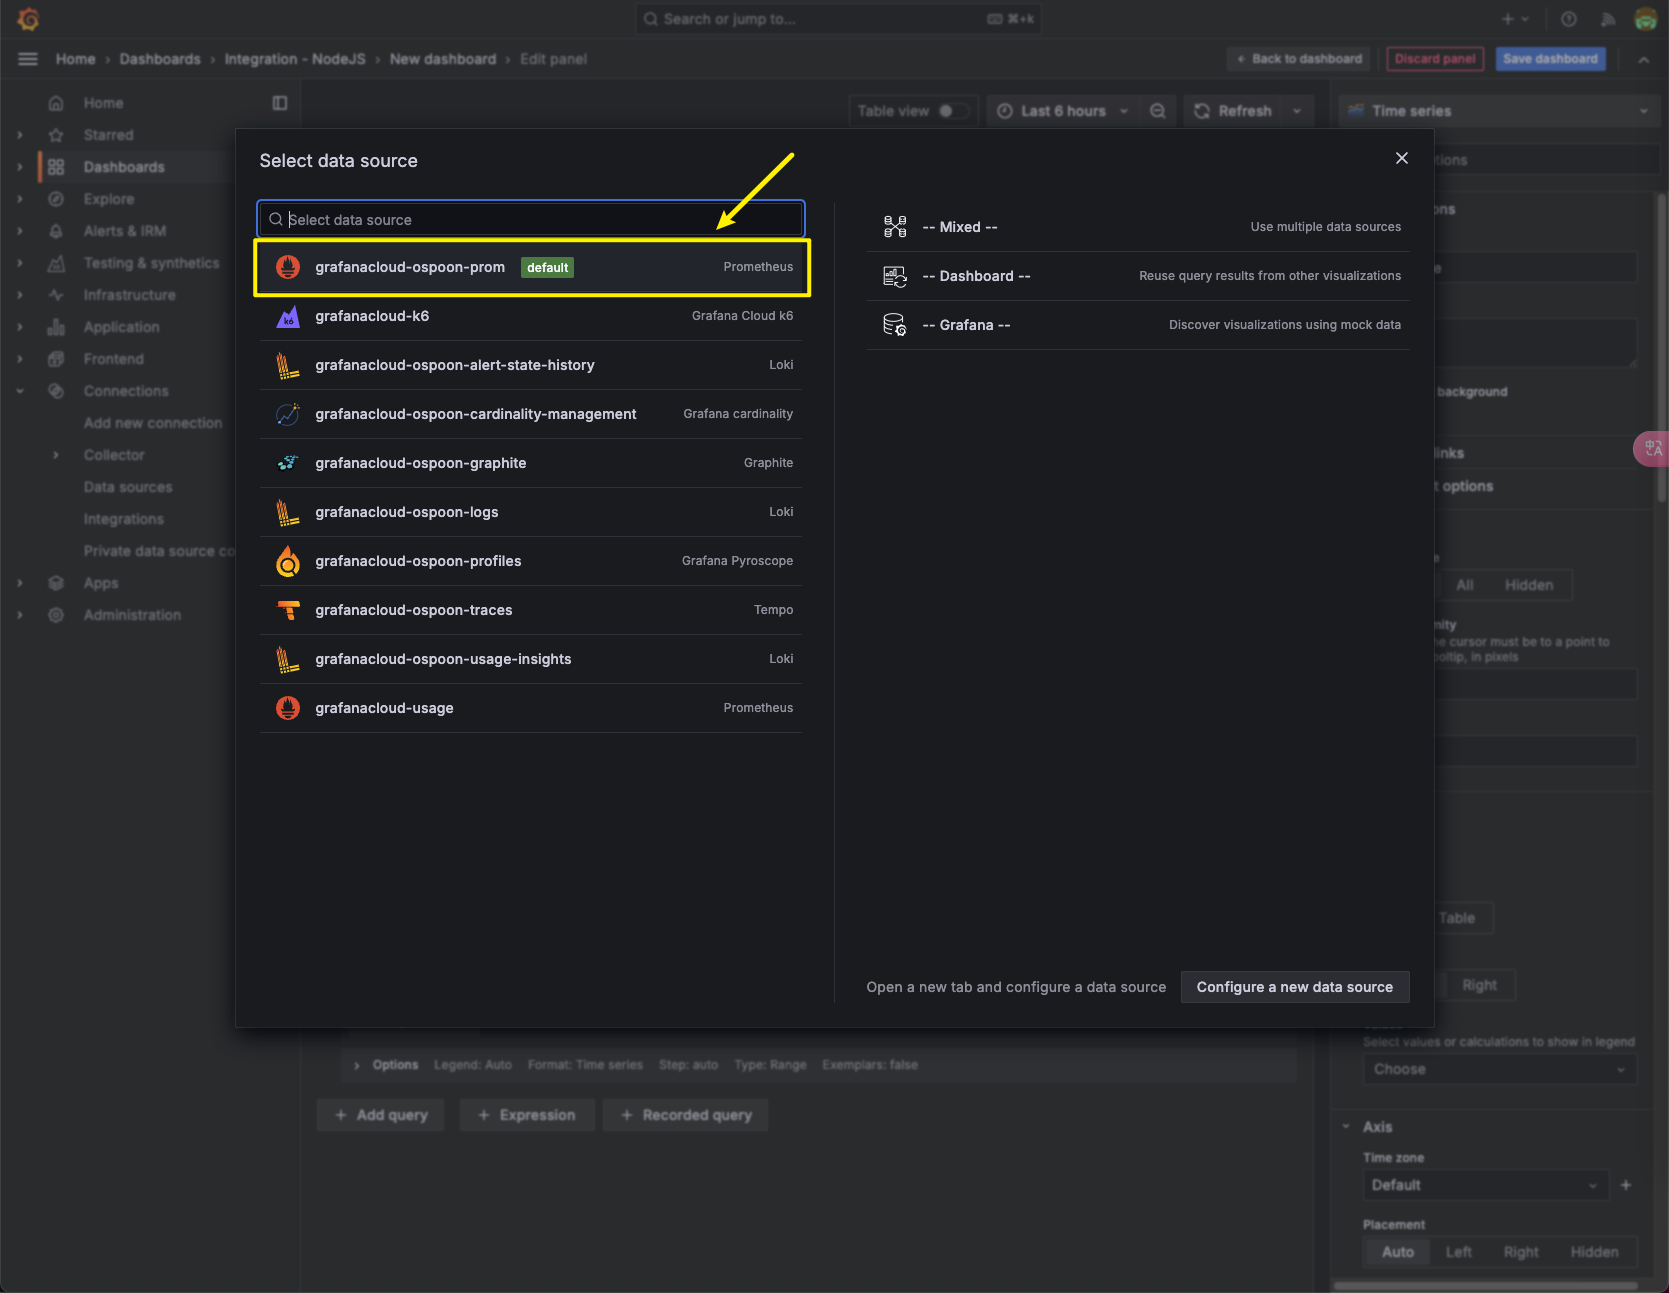
Task: Expand the Collector sidebar item
Action: click(x=56, y=455)
